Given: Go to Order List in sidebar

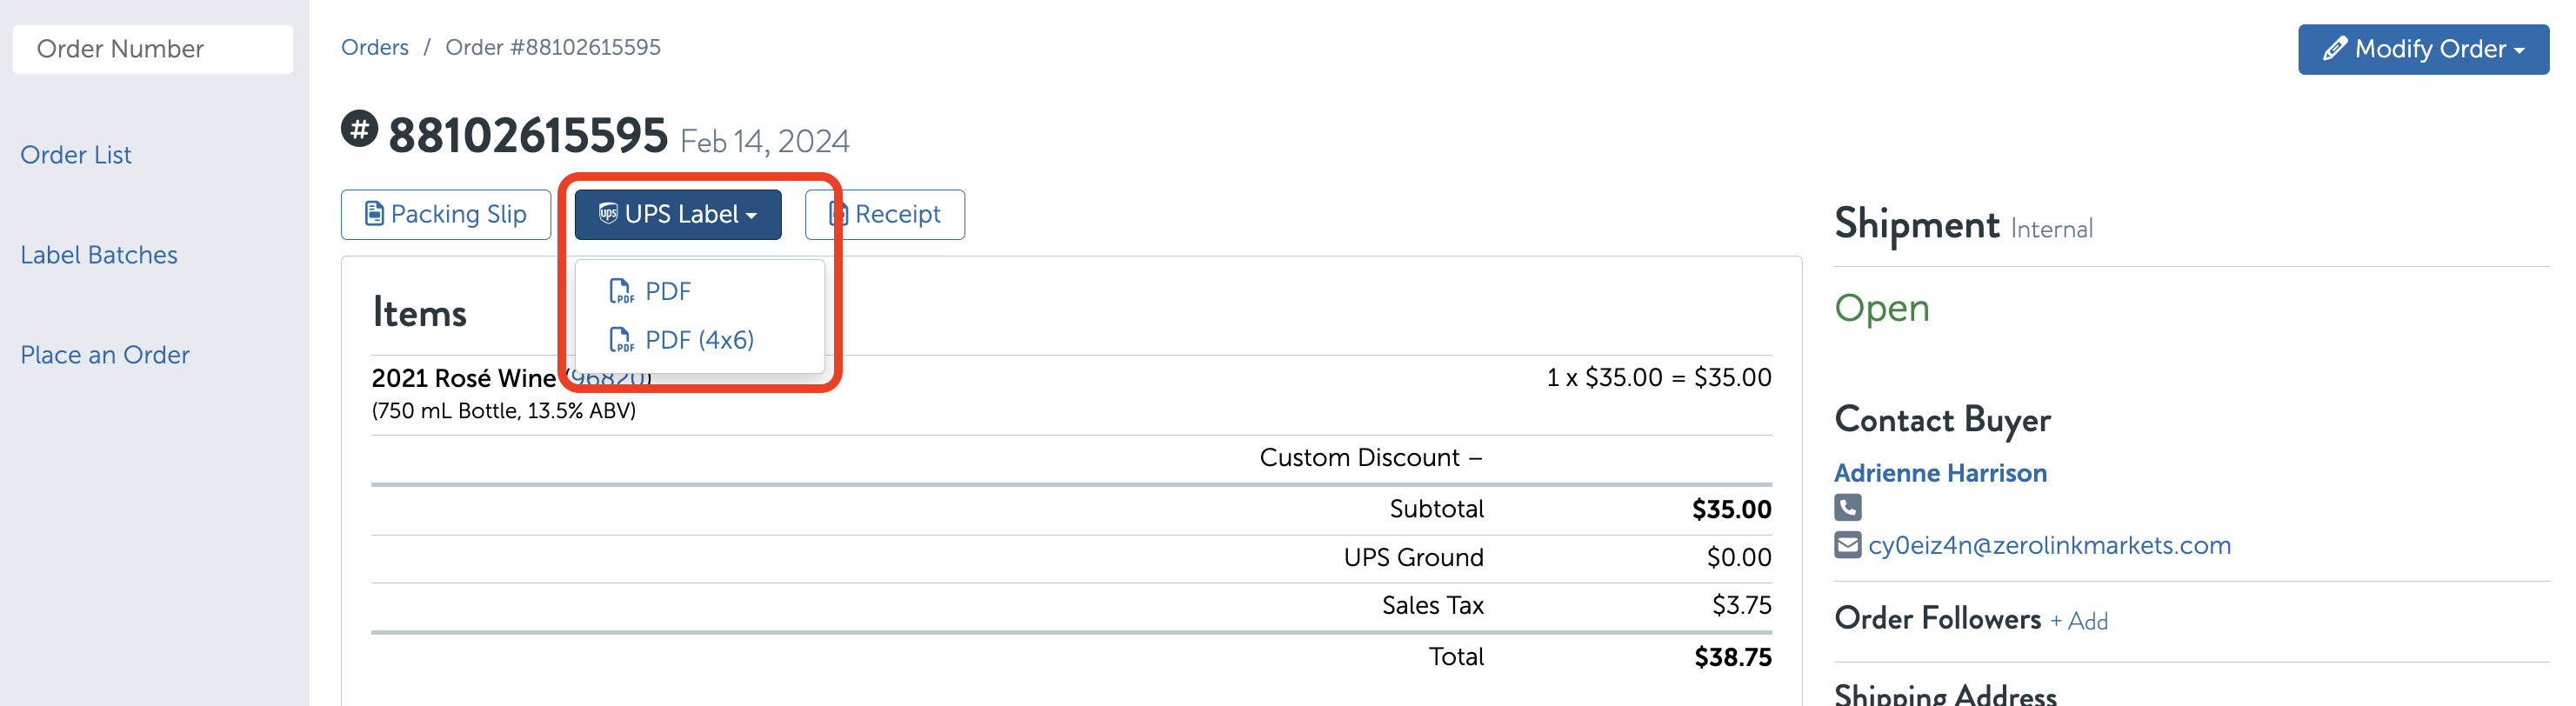Looking at the screenshot, I should [76, 155].
